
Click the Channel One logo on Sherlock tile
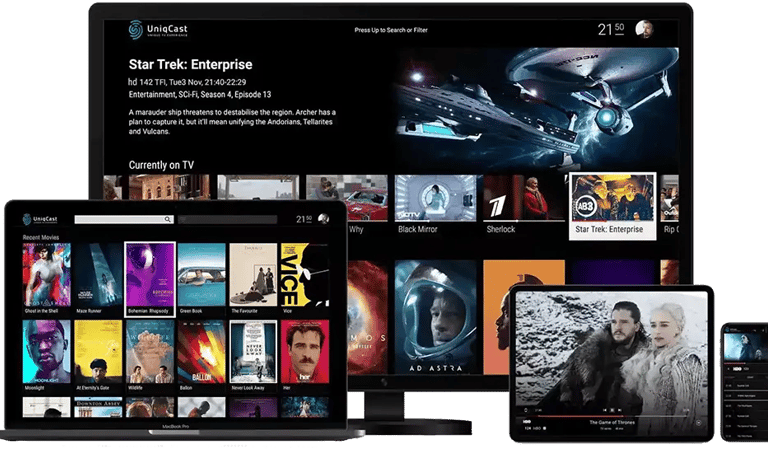[497, 206]
